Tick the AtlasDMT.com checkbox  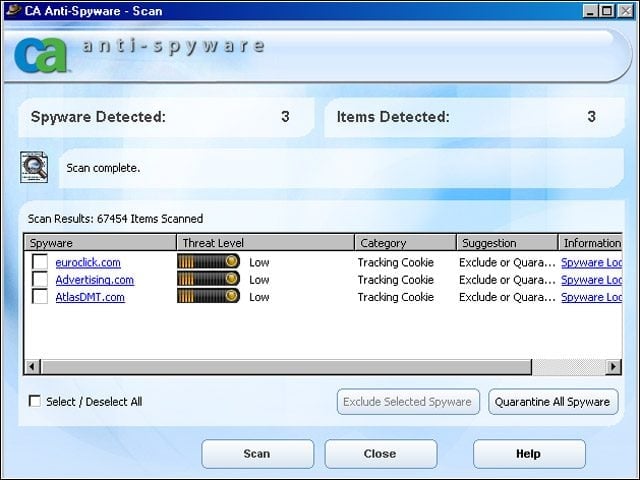click(x=40, y=296)
